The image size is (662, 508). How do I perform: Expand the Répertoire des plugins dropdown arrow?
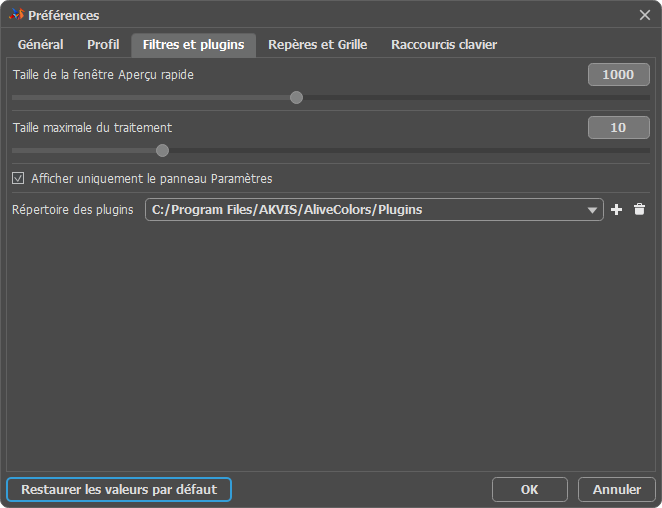click(x=592, y=210)
